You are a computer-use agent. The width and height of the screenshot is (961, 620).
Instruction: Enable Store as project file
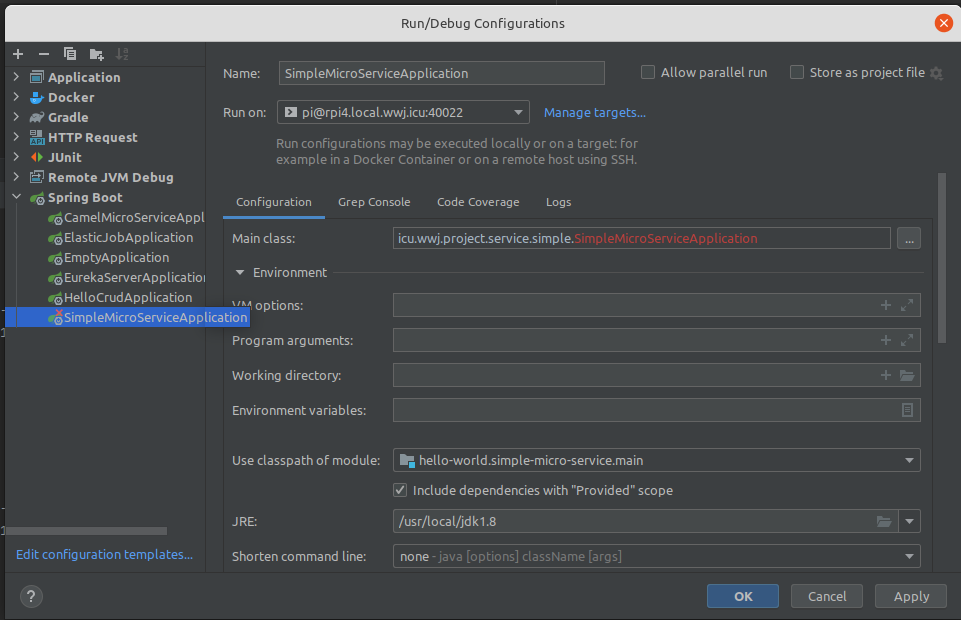797,72
